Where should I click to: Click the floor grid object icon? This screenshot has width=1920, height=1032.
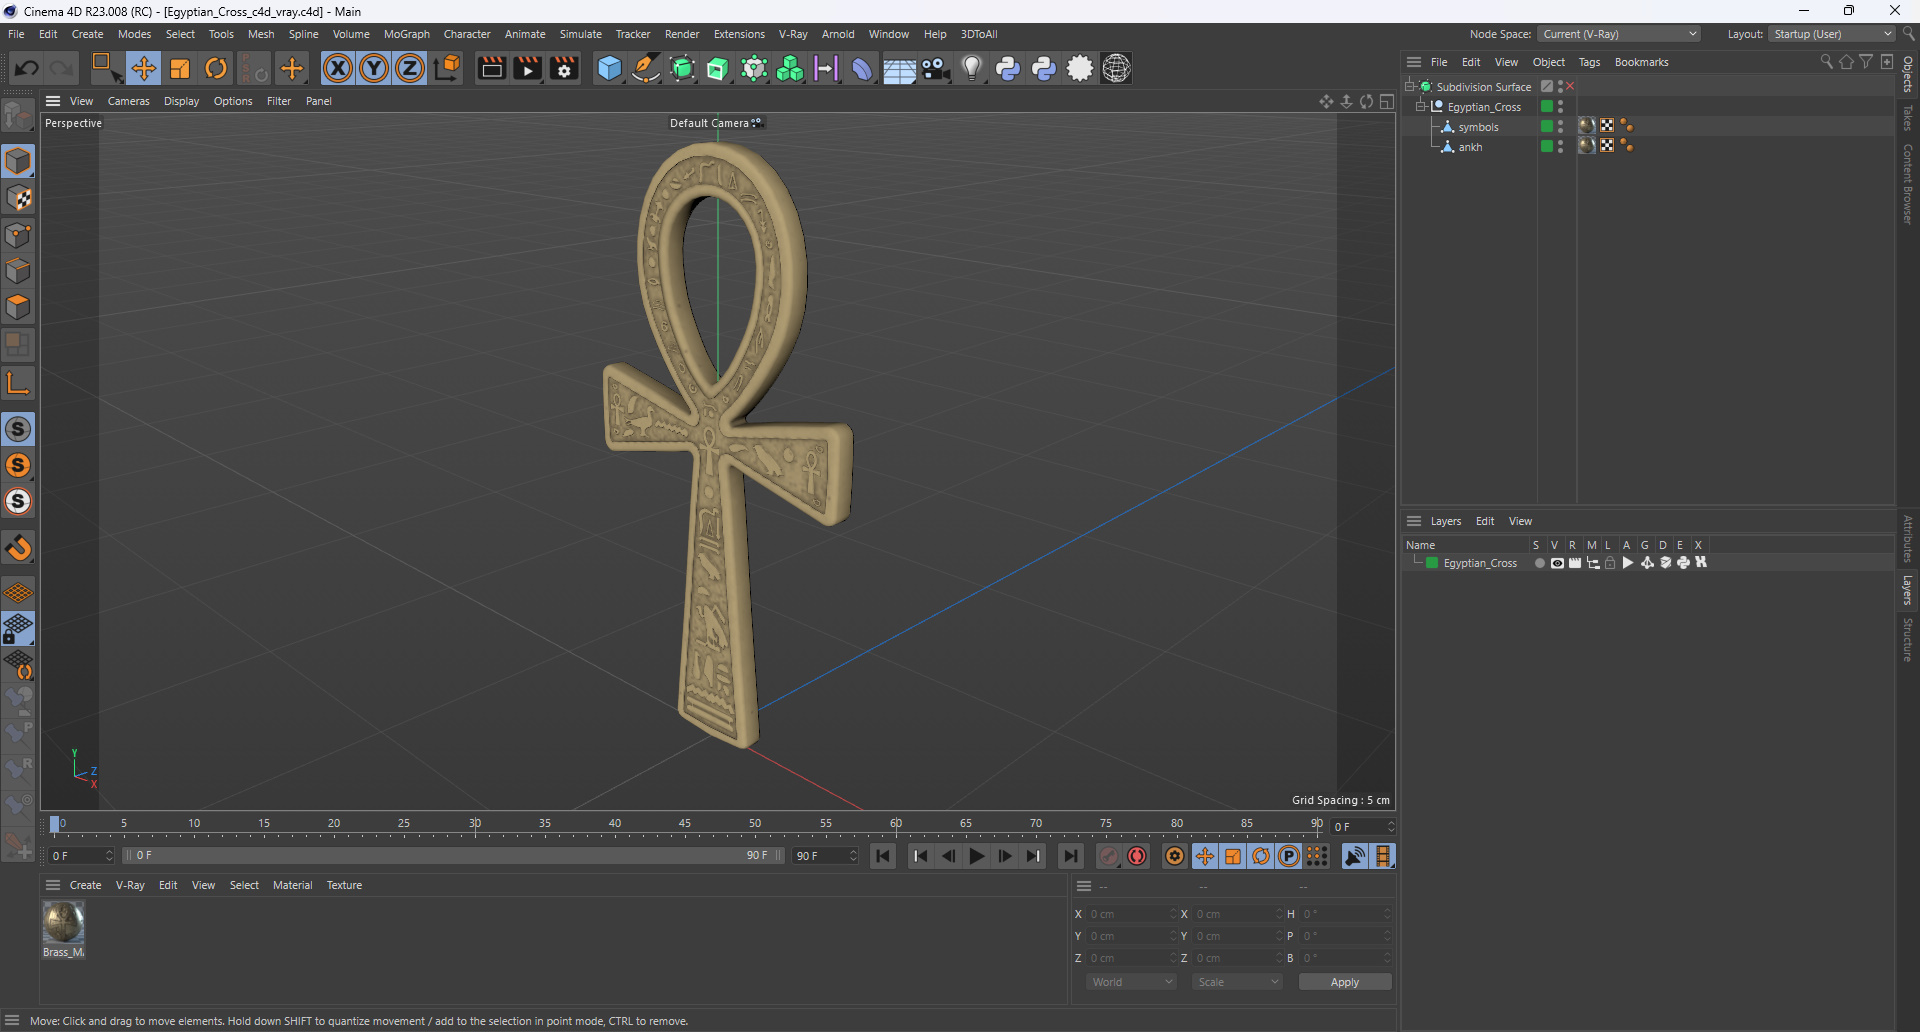899,68
